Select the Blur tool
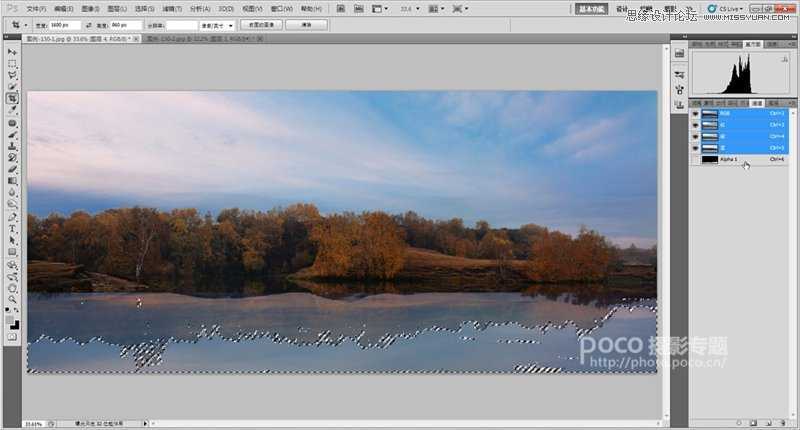This screenshot has height=430, width=800. pyautogui.click(x=12, y=192)
